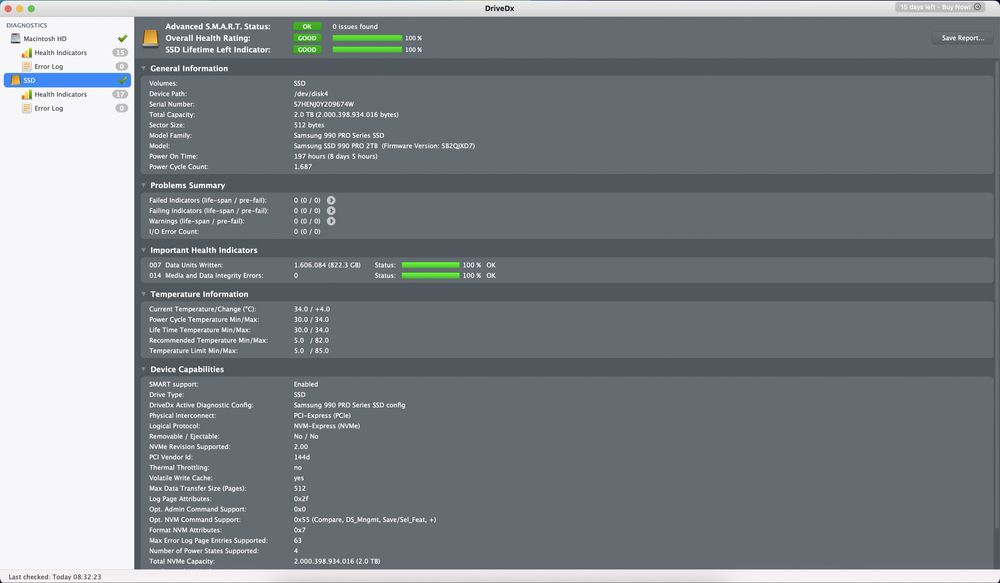This screenshot has width=1000, height=583.
Task: Click 1.606.084 (822.3 GB) data written value
Action: click(x=327, y=265)
